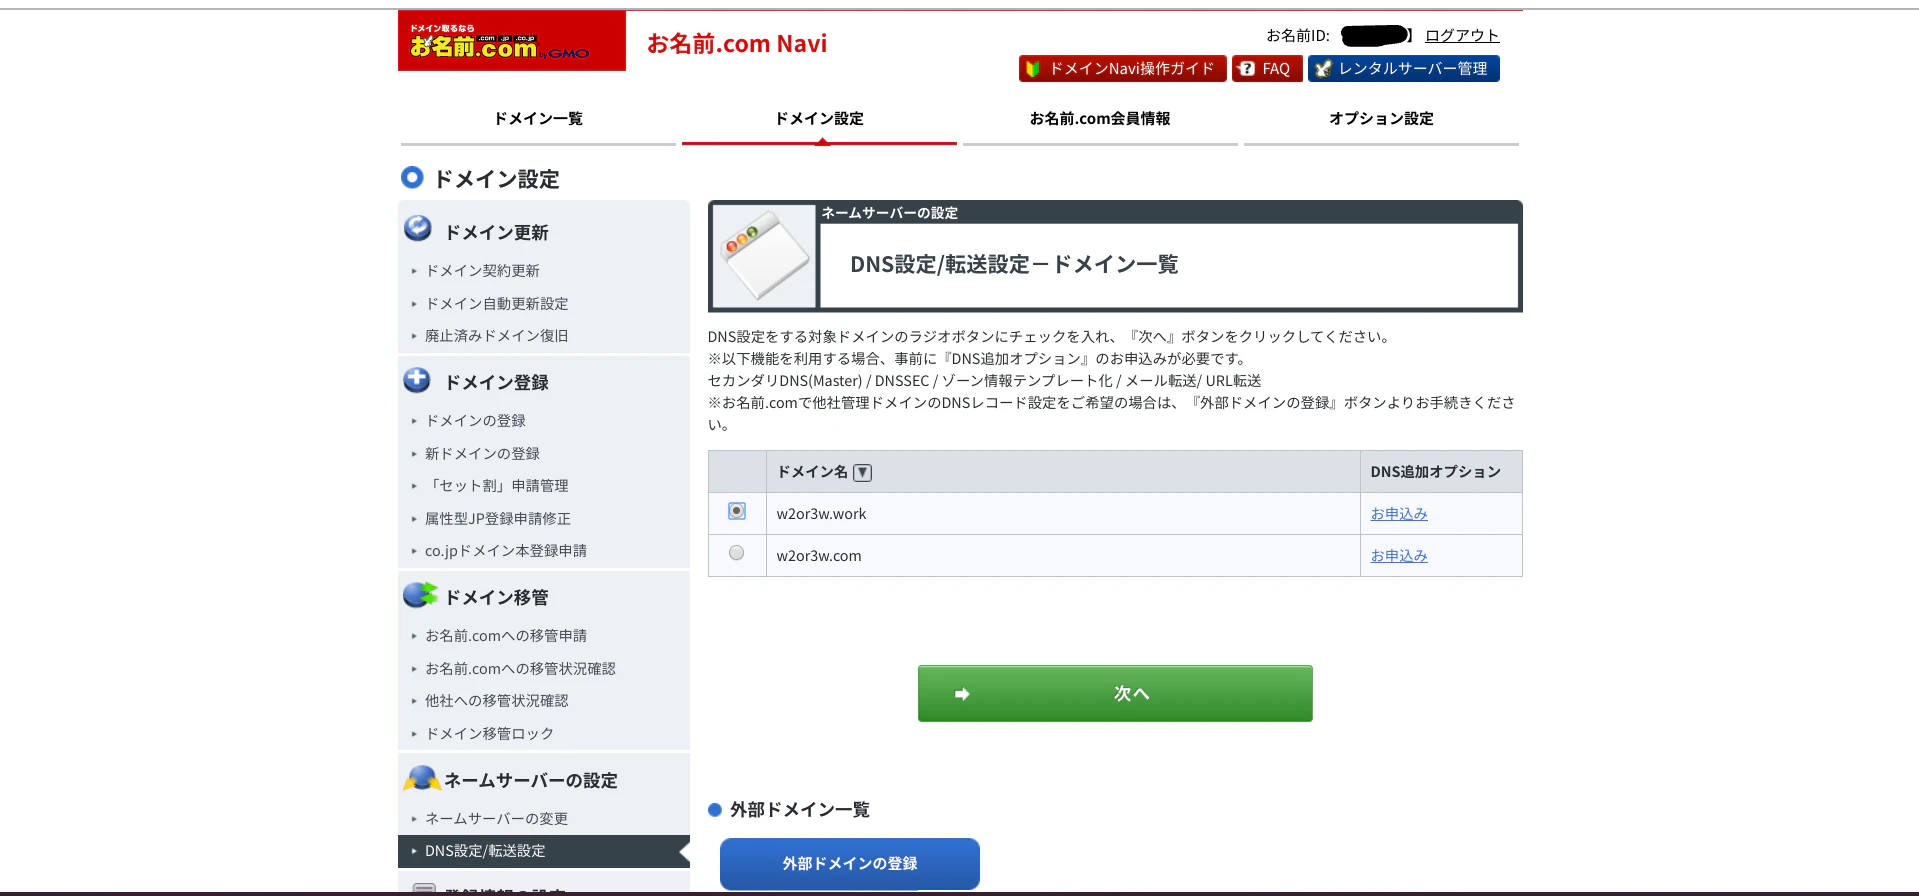Open お名前.comへの移管状況確認 sidebar link
1919x896 pixels.
point(520,669)
